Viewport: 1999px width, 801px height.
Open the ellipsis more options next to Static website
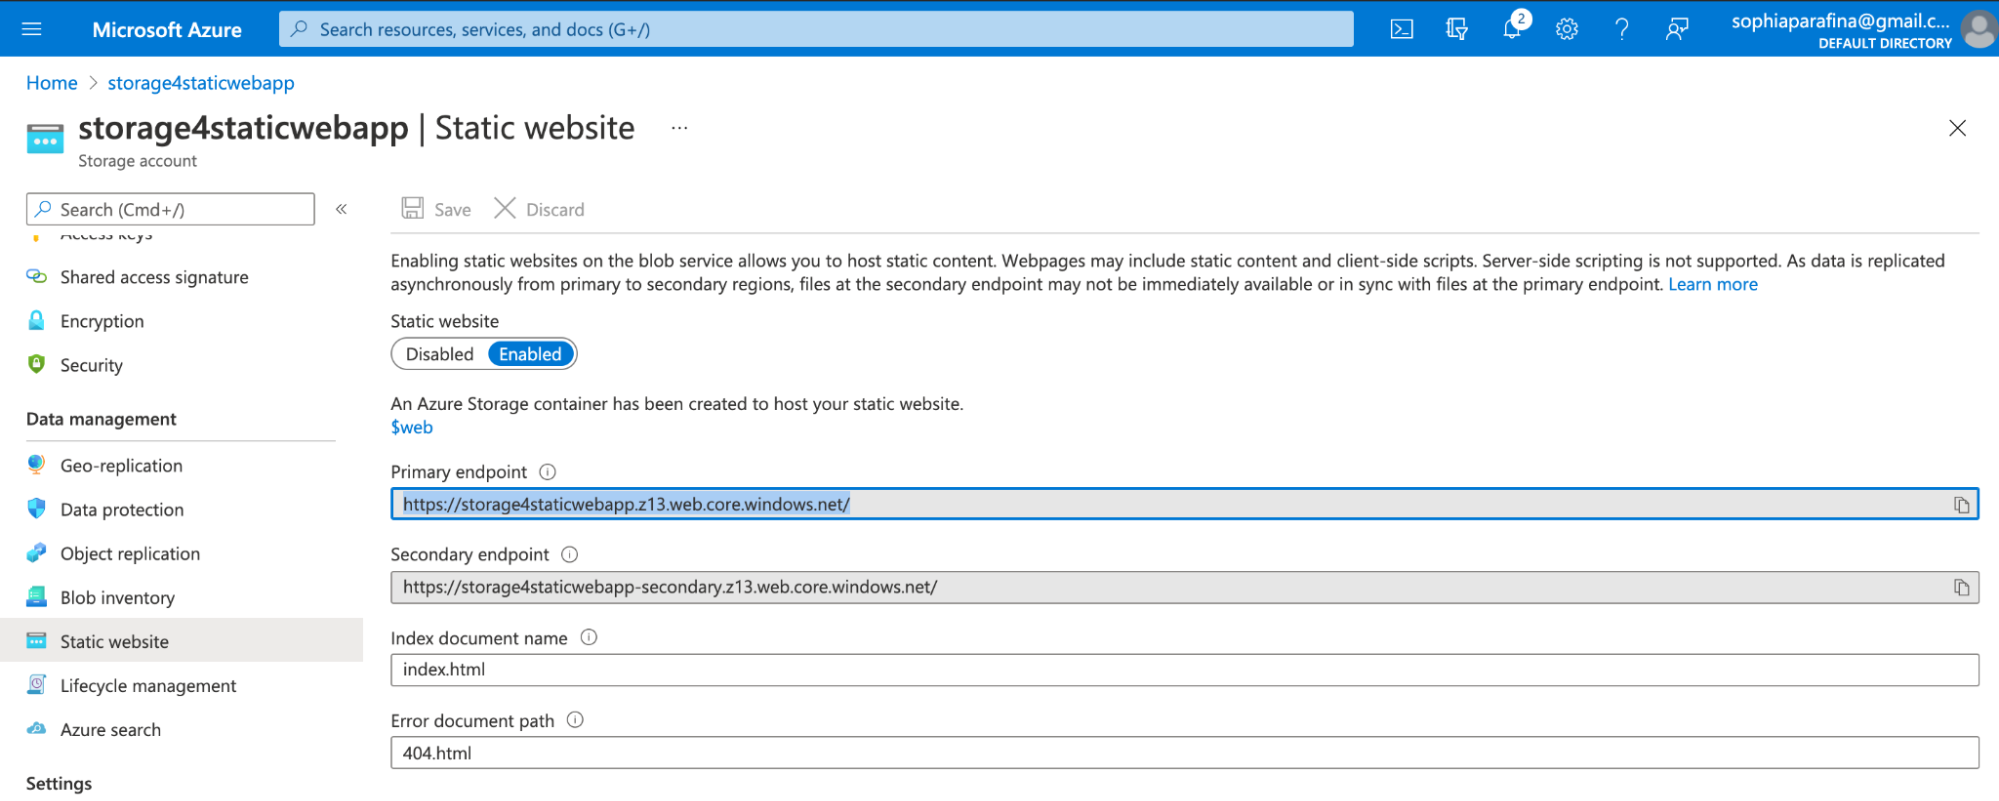point(680,128)
